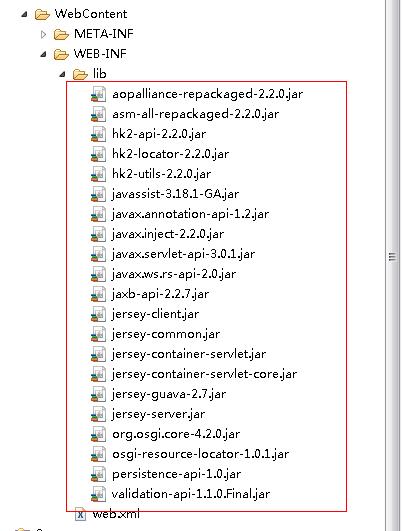403x531 pixels.
Task: Click the lib folder icon
Action: (80, 74)
